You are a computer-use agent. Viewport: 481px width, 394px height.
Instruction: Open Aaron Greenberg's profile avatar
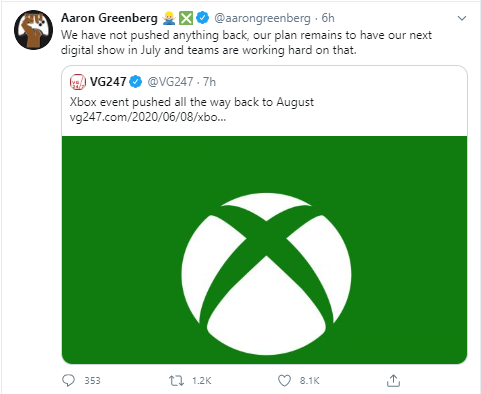pyautogui.click(x=33, y=30)
